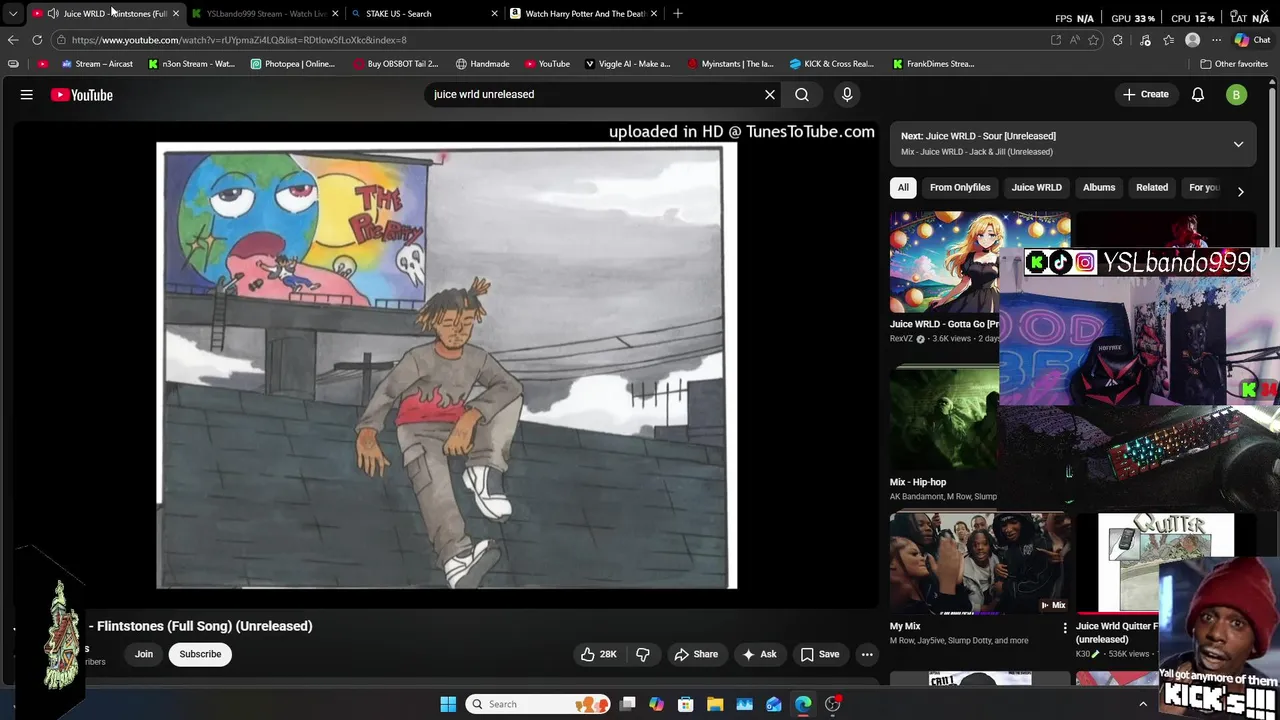The image size is (1280, 720).
Task: Start voice search with the microphone
Action: (847, 94)
